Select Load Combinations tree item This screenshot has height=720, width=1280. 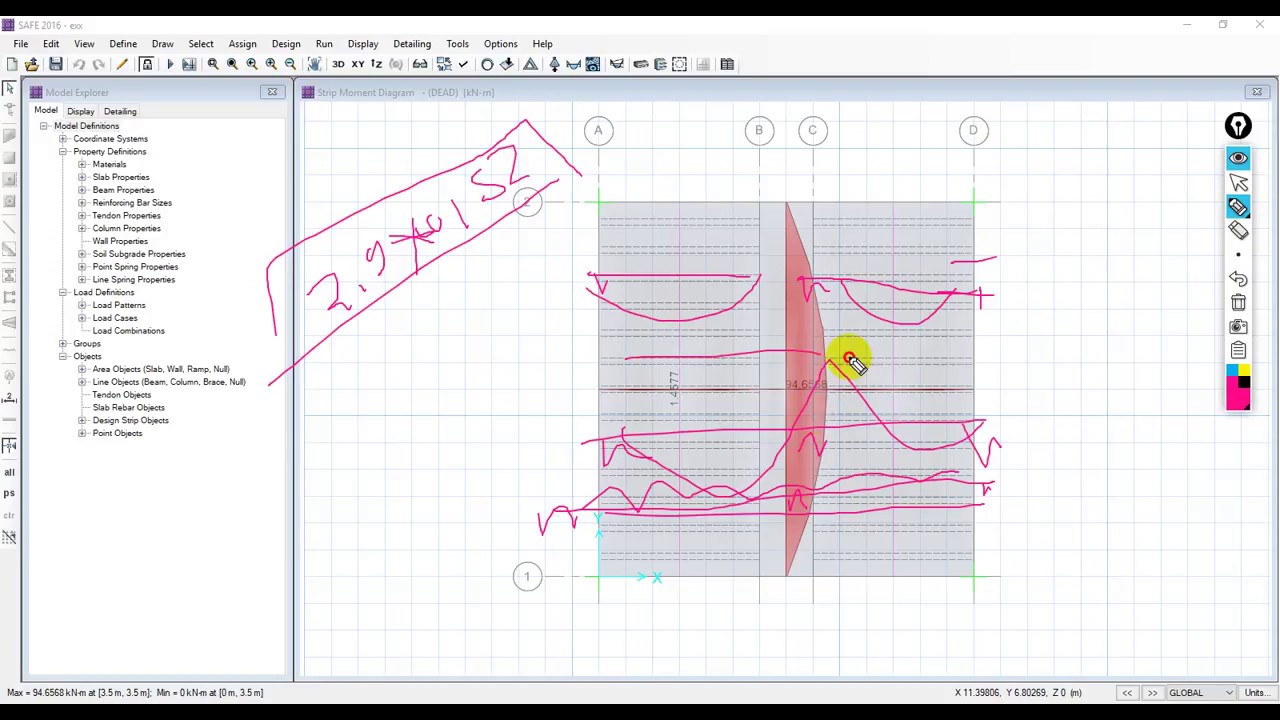pyautogui.click(x=128, y=331)
